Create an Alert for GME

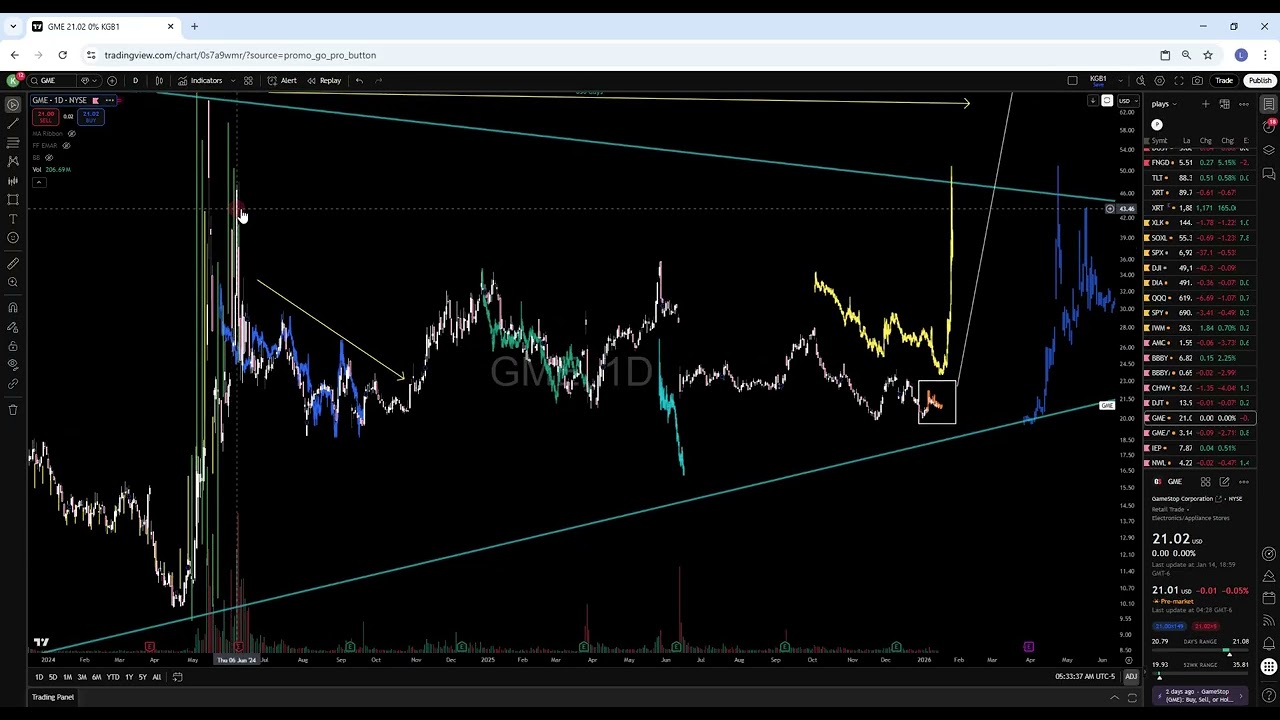click(282, 80)
